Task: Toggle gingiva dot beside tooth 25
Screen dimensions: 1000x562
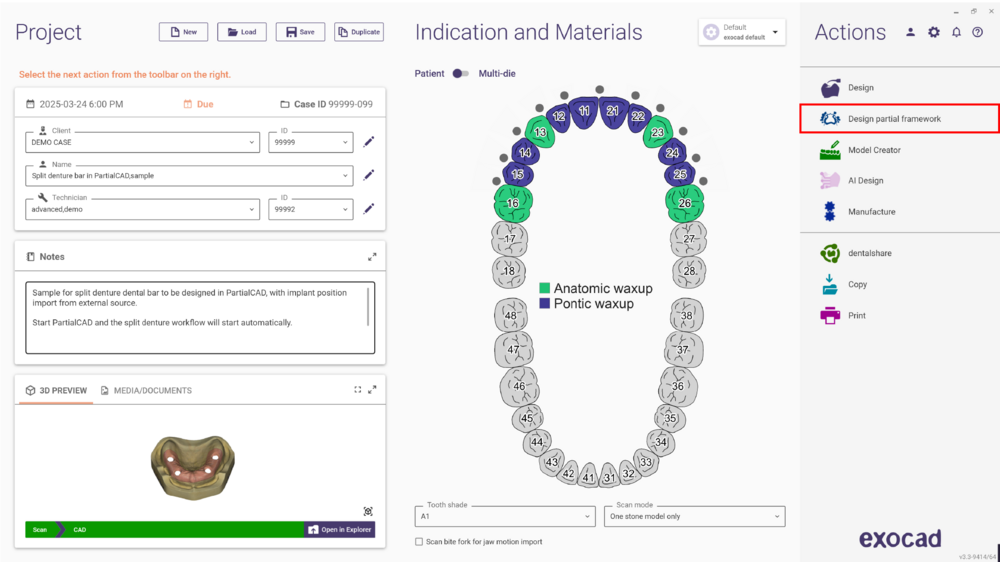Action: pyautogui.click(x=703, y=181)
